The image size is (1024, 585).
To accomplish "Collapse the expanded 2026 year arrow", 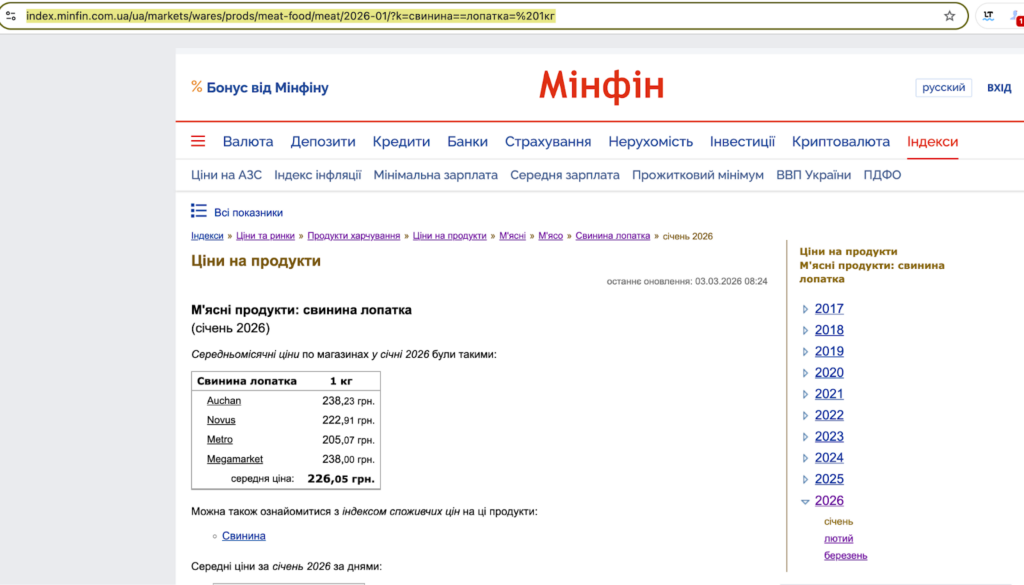I will point(806,501).
